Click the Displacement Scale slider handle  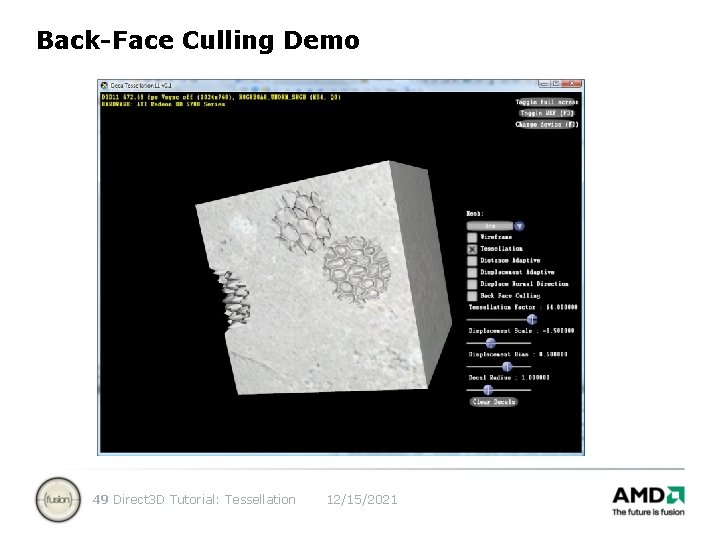[490, 343]
